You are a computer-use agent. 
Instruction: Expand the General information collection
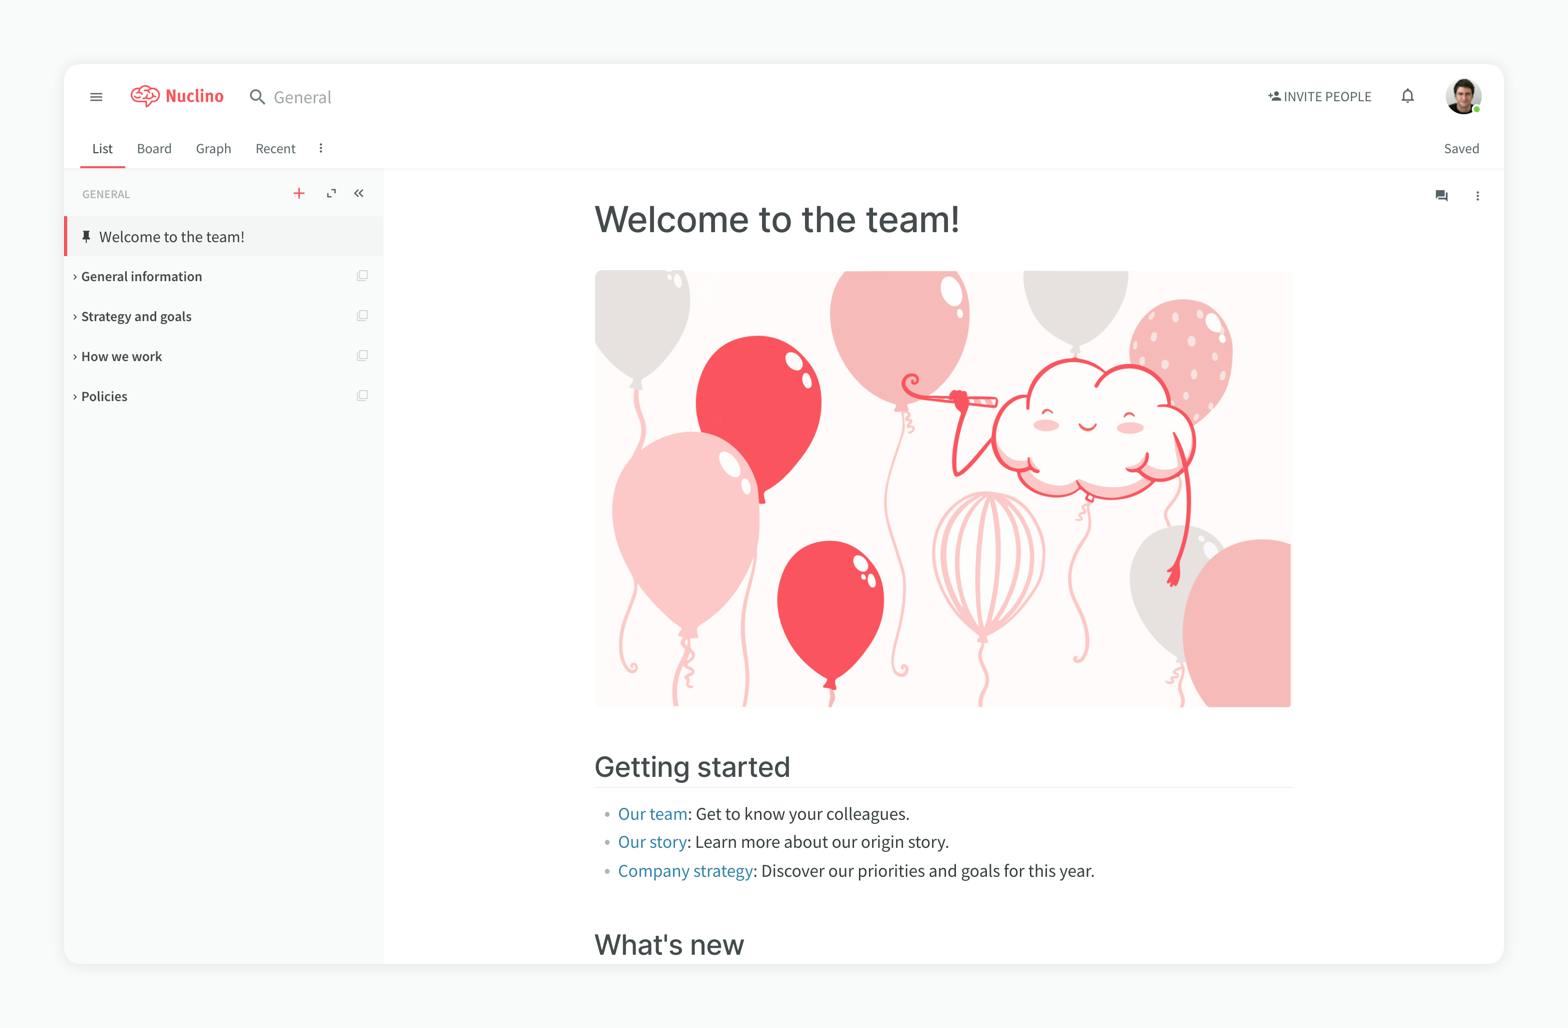pos(75,276)
